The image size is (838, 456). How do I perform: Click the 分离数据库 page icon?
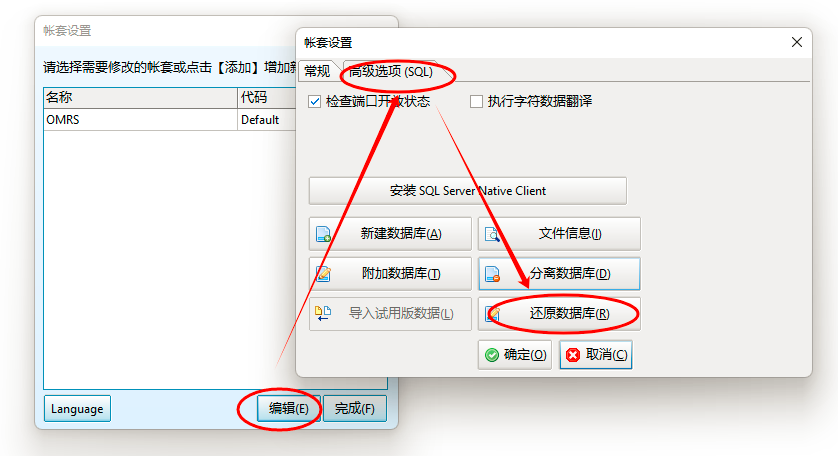[x=492, y=274]
